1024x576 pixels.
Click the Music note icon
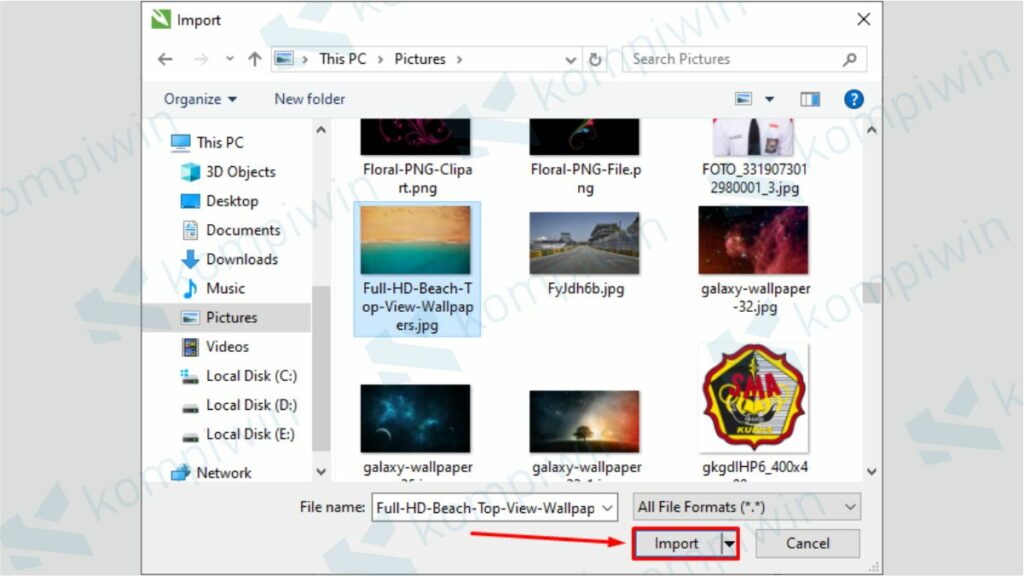(190, 288)
